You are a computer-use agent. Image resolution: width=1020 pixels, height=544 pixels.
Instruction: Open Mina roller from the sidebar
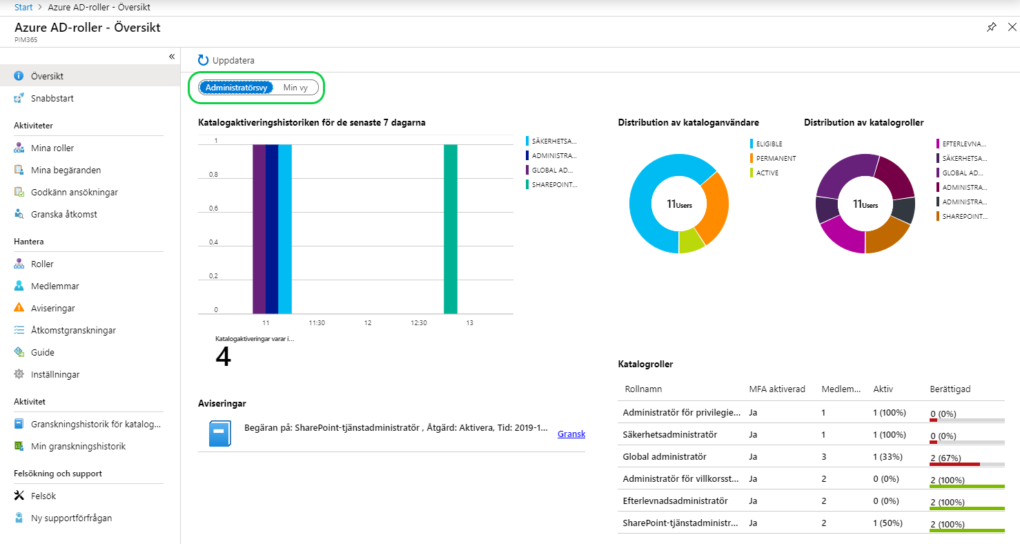click(x=52, y=148)
